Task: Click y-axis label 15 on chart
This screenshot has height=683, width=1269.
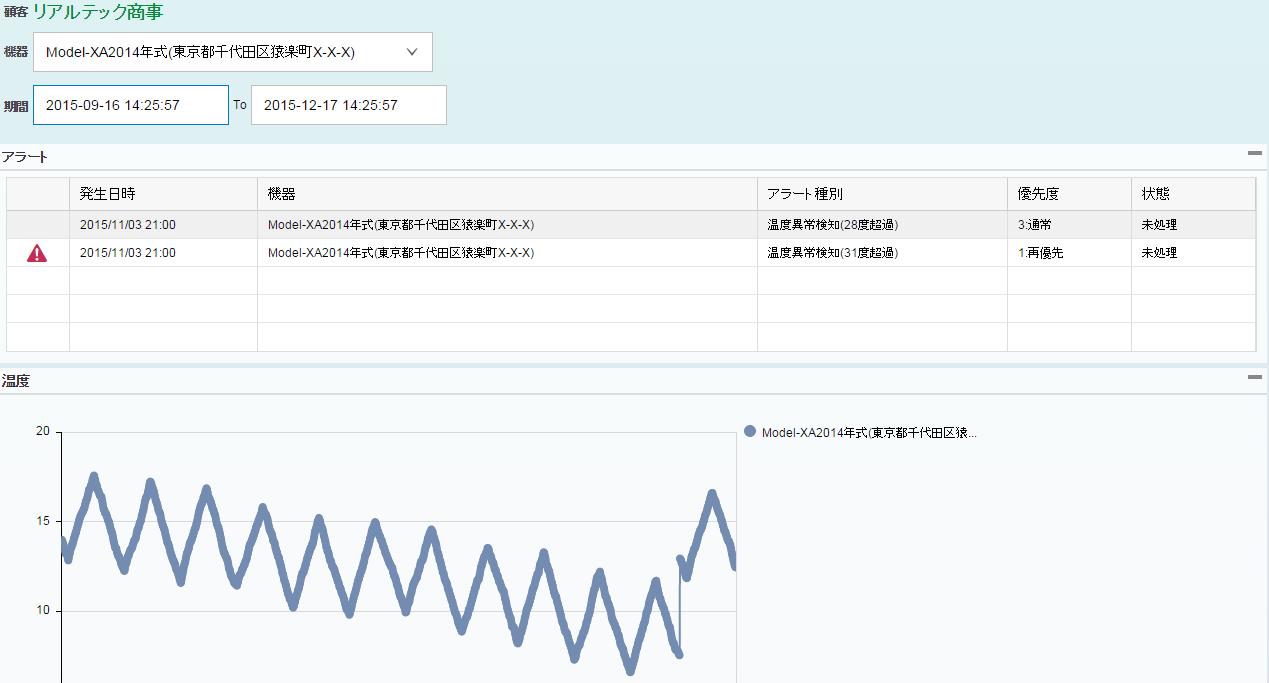Action: (42, 521)
